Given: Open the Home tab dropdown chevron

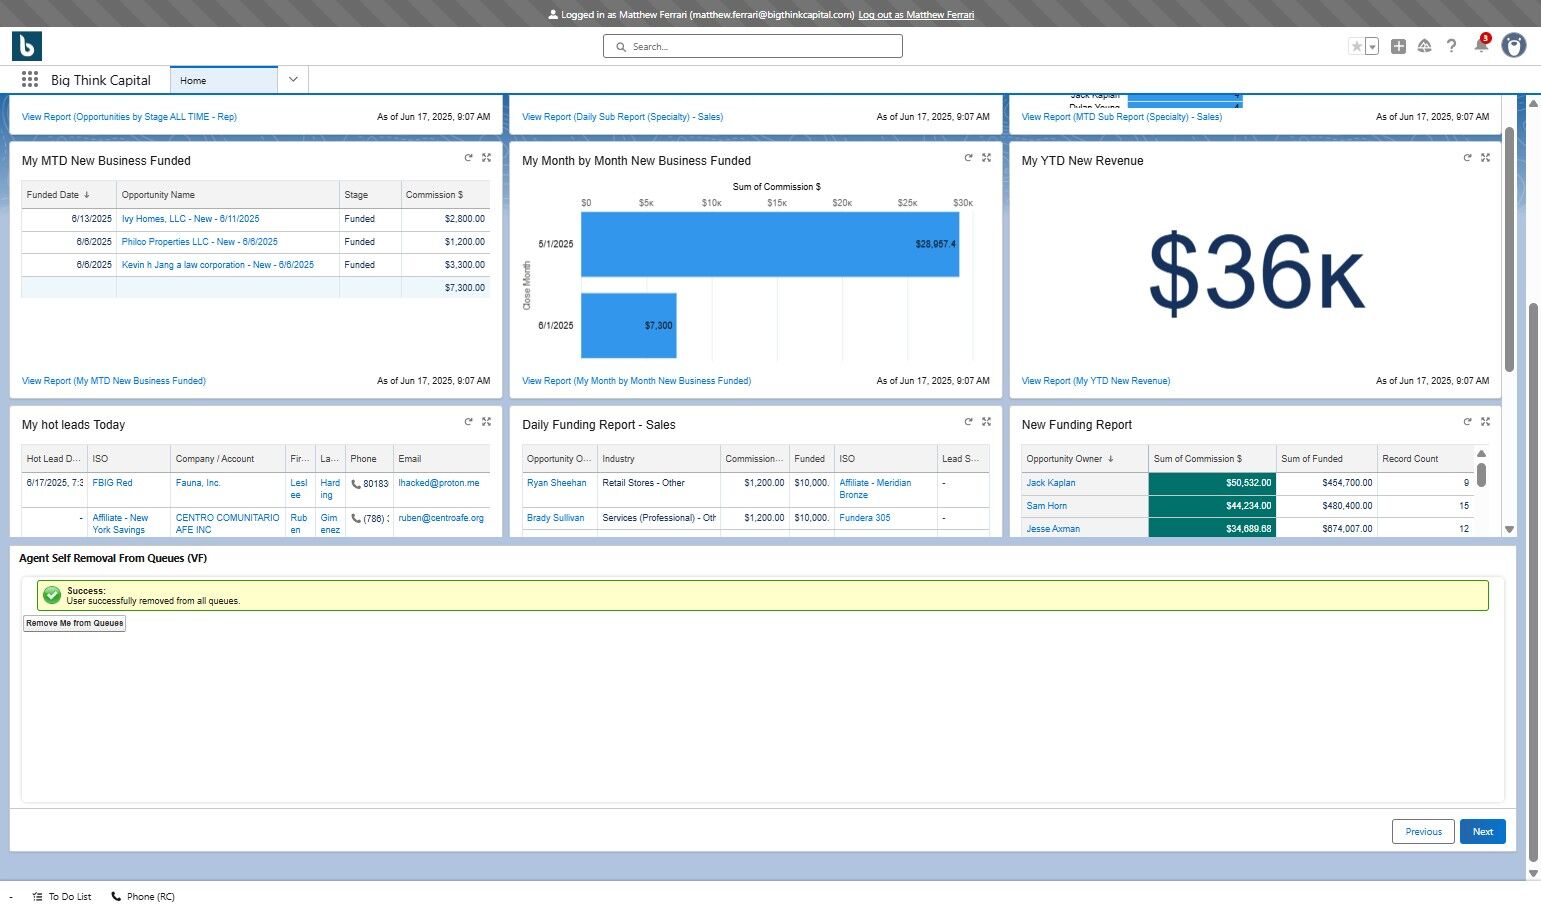Looking at the screenshot, I should (x=293, y=80).
